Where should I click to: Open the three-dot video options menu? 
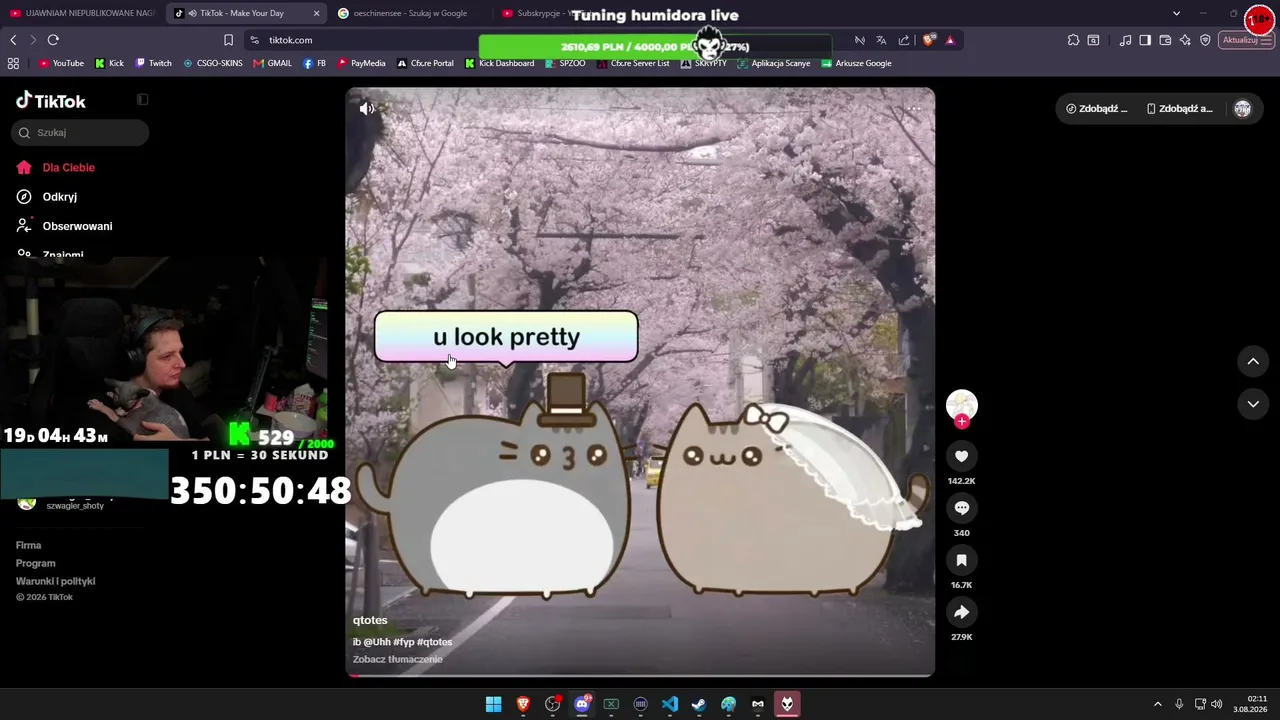click(913, 108)
